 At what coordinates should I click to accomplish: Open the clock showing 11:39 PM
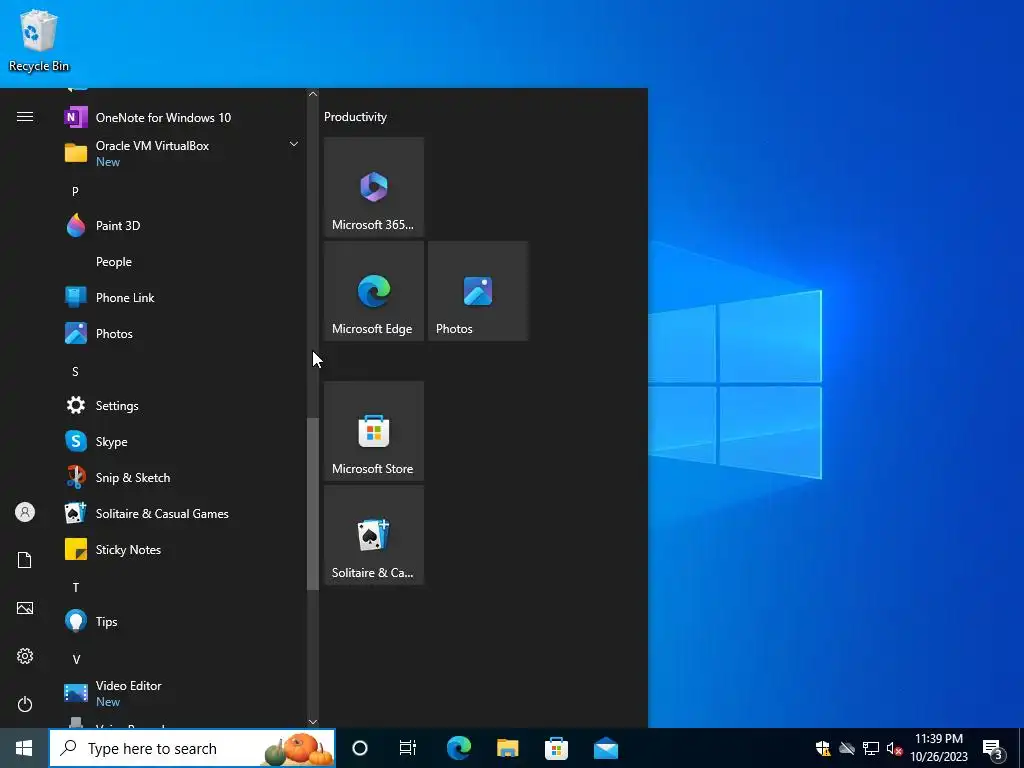point(939,748)
